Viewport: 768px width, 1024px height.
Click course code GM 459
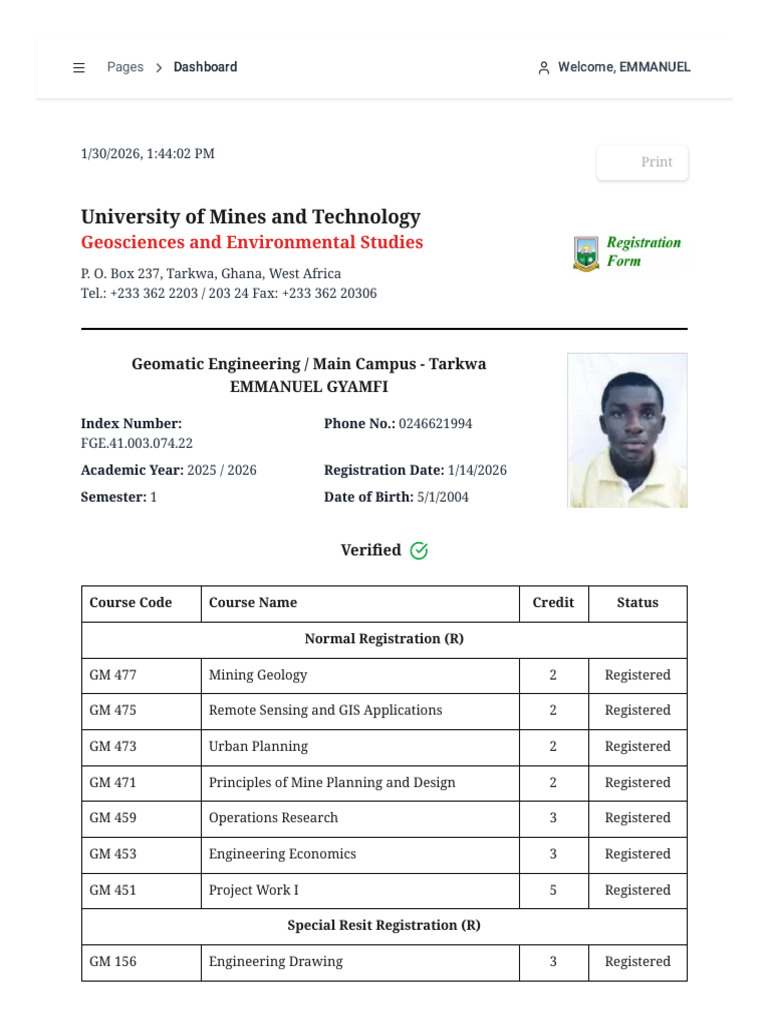(113, 818)
